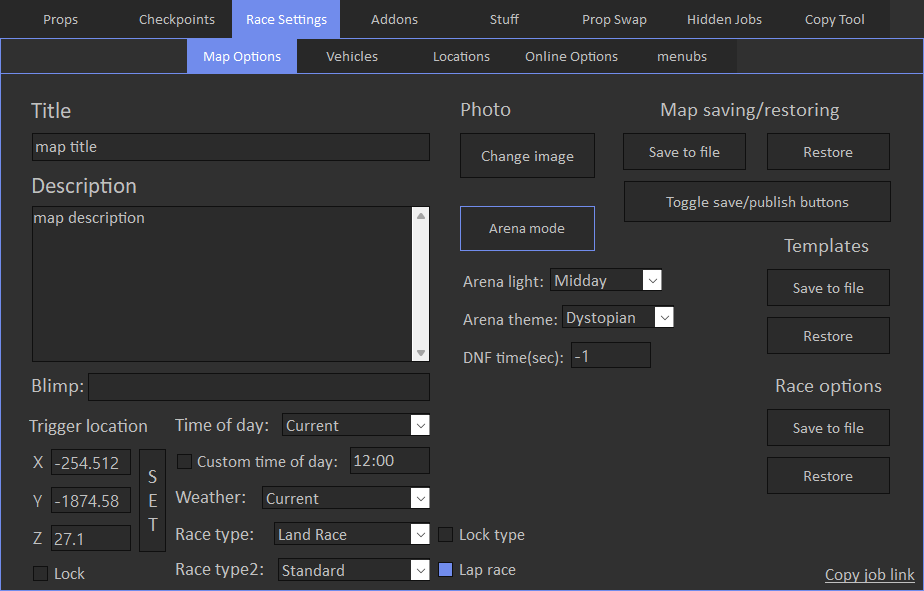This screenshot has width=924, height=591.
Task: Enable Custom time of day checkbox
Action: click(184, 461)
